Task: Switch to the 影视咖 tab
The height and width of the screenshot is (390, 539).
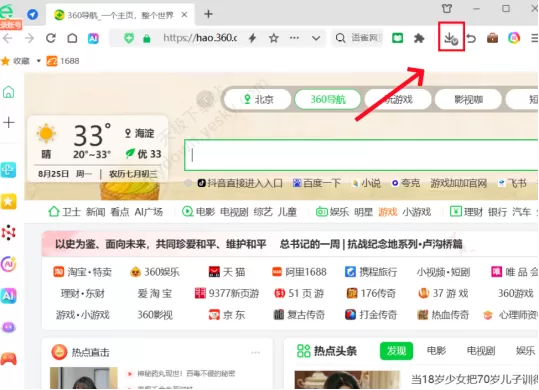Action: click(468, 100)
